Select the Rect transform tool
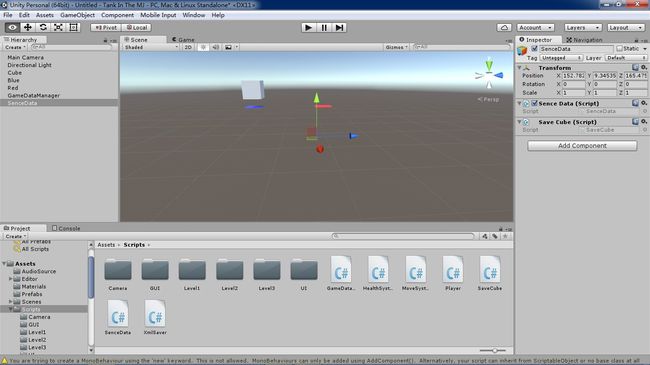The height and width of the screenshot is (365, 650). pyautogui.click(x=73, y=27)
